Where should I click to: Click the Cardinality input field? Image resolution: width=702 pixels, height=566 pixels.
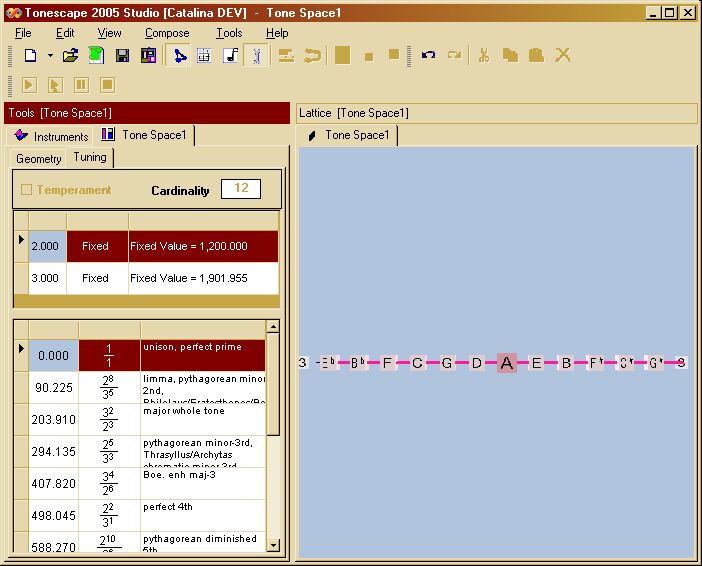coord(240,189)
